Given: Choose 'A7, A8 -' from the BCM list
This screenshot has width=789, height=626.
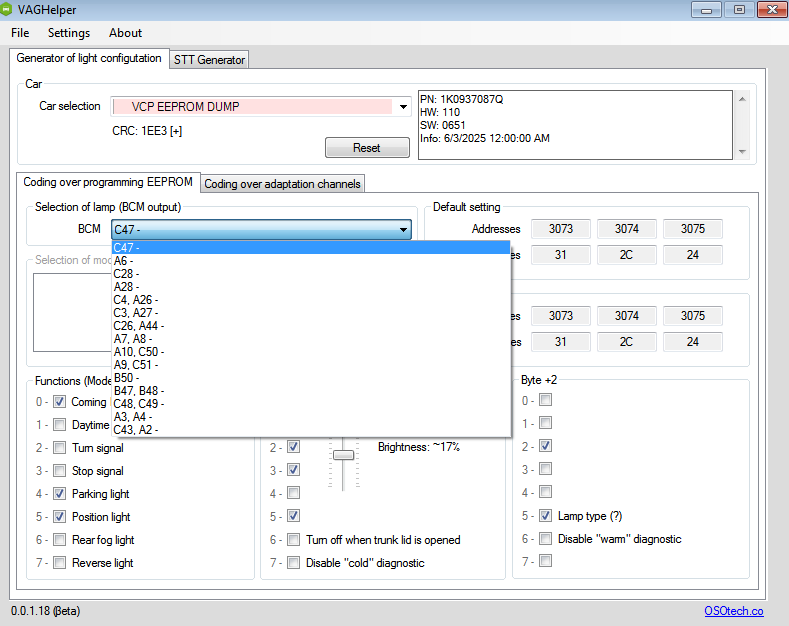Looking at the screenshot, I should coord(311,339).
